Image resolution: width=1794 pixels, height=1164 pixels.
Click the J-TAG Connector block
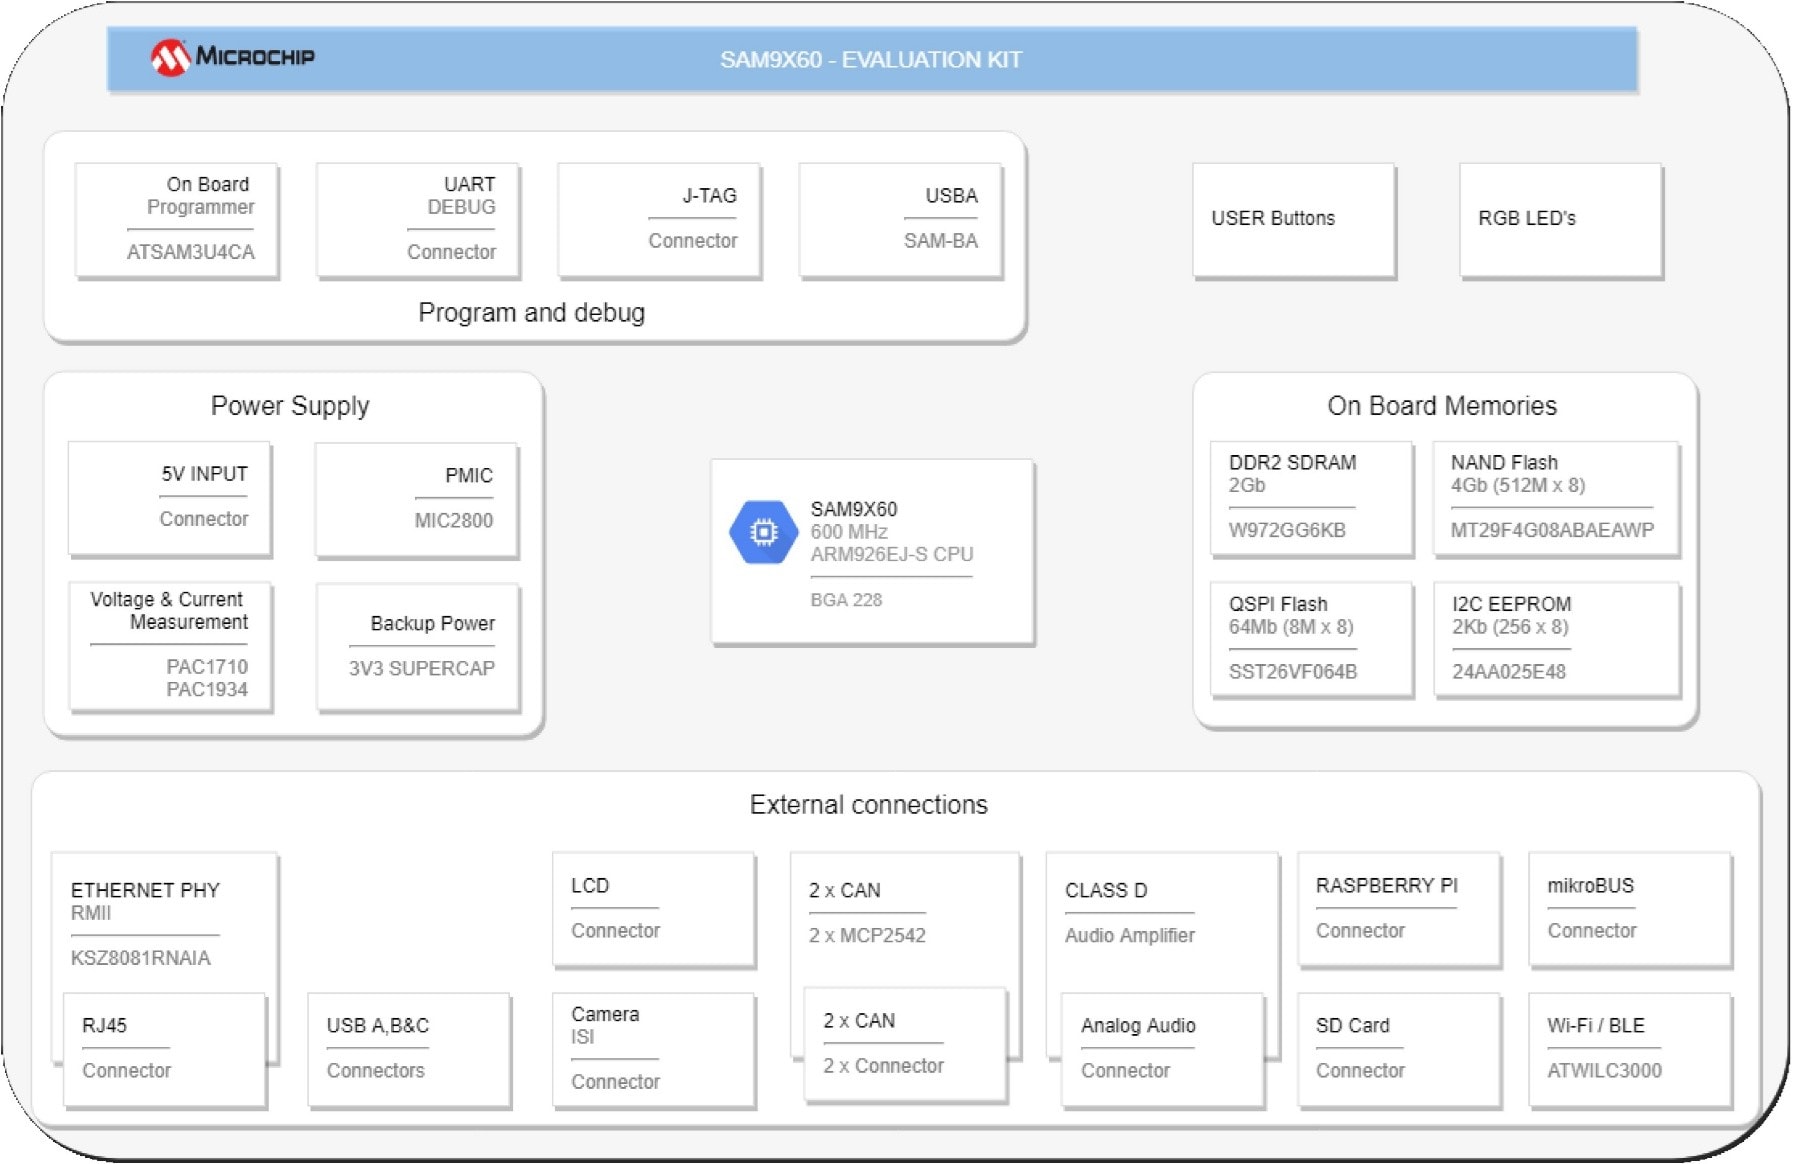659,219
